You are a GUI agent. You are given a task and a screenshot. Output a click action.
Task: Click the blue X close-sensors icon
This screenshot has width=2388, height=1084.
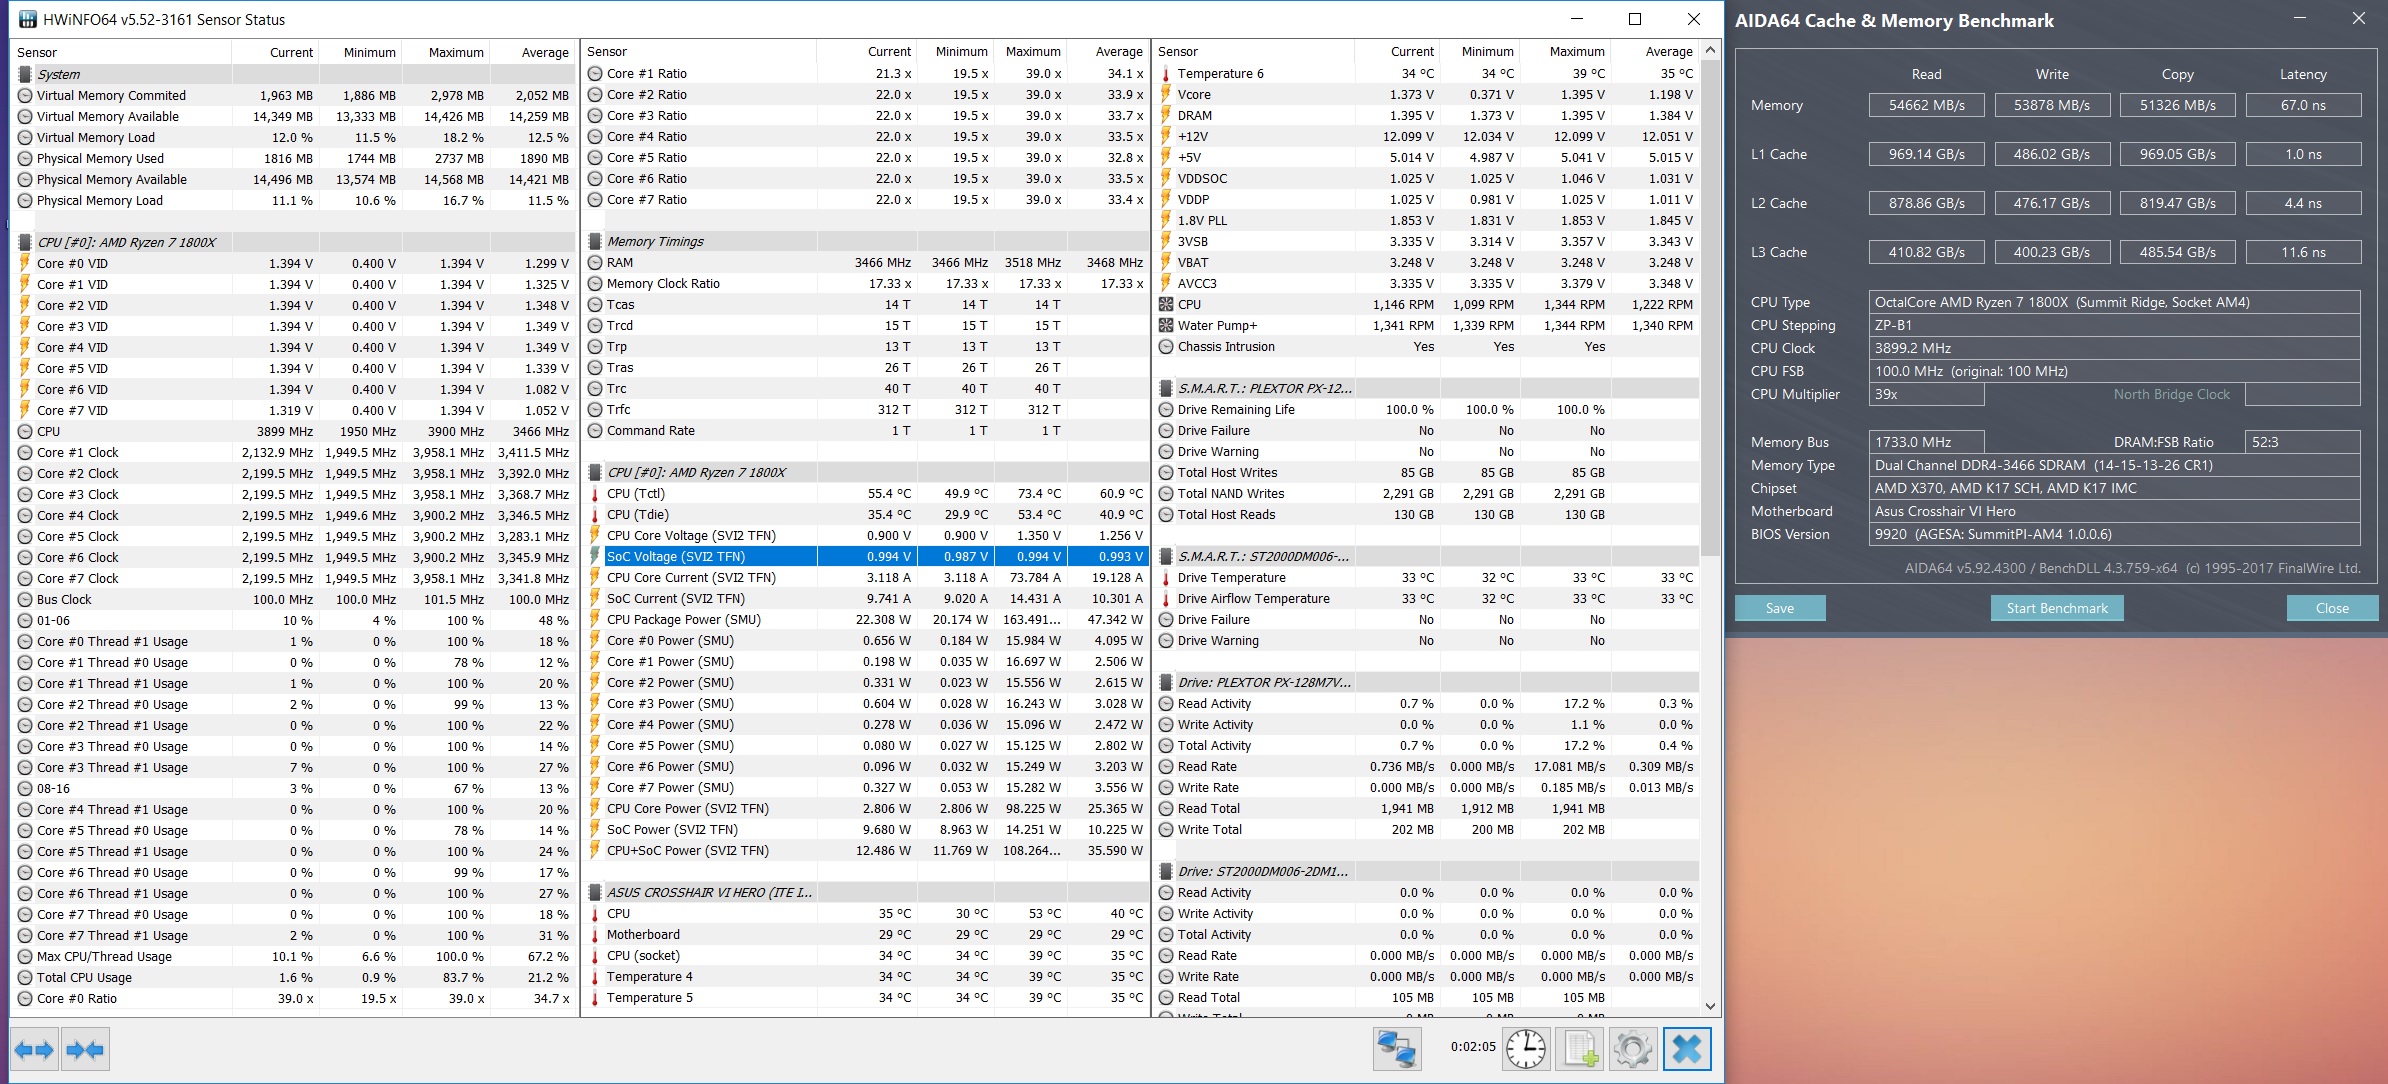pos(1687,1049)
